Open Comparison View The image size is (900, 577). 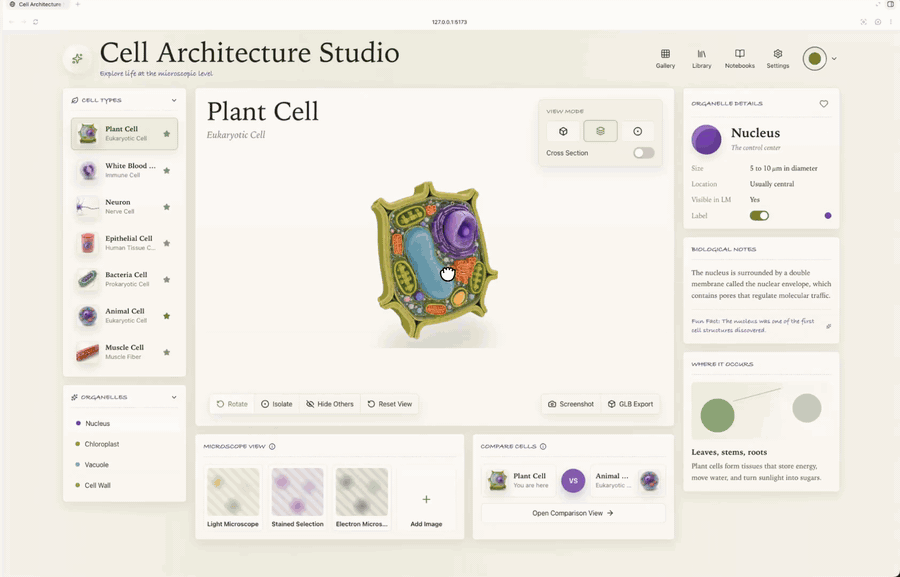coord(573,513)
